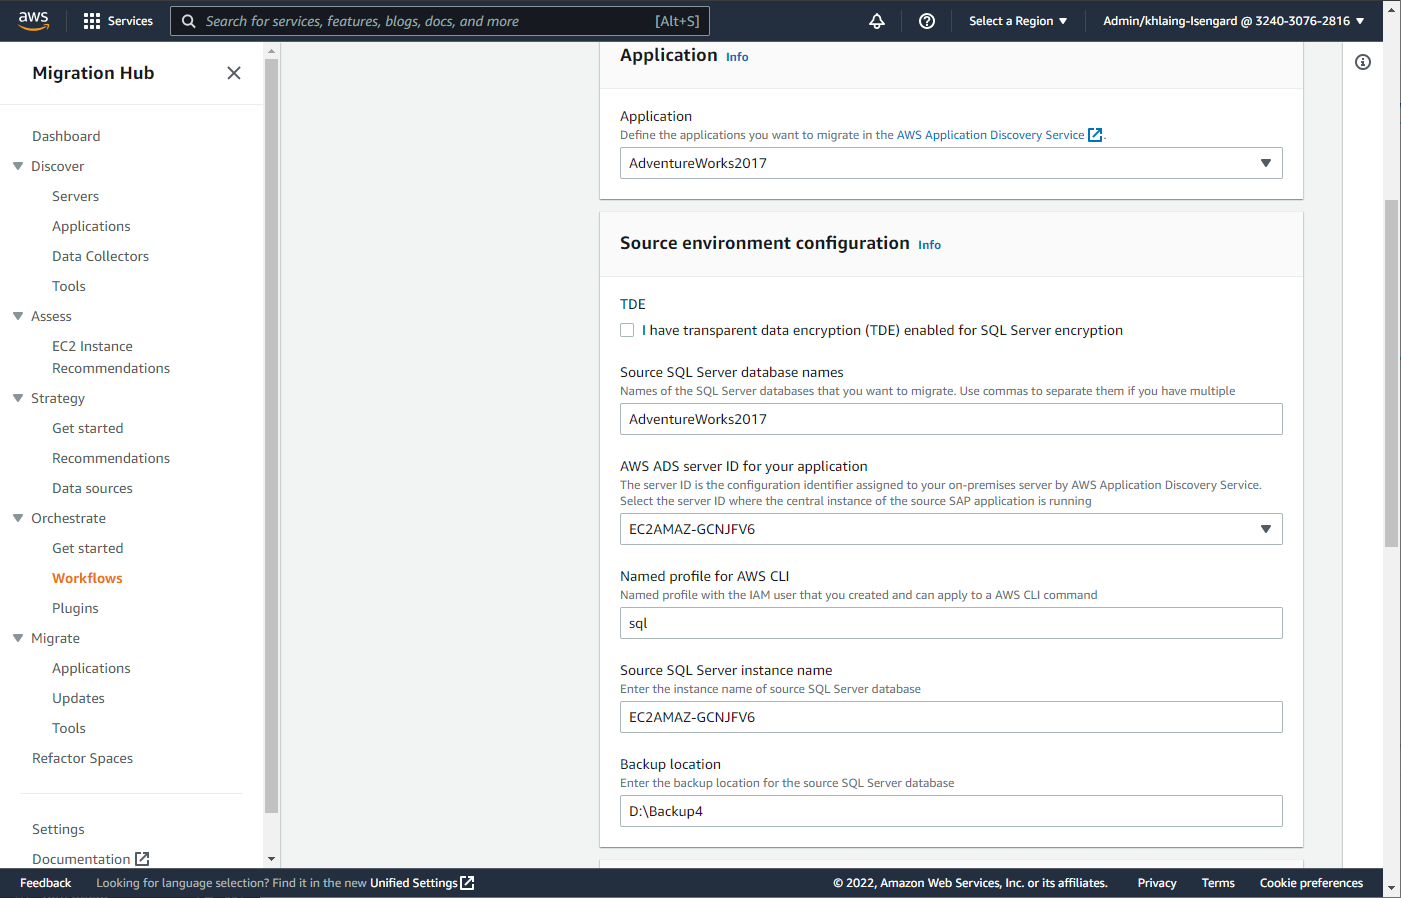The width and height of the screenshot is (1401, 898).
Task: Click the Backup location input field
Action: 951,811
